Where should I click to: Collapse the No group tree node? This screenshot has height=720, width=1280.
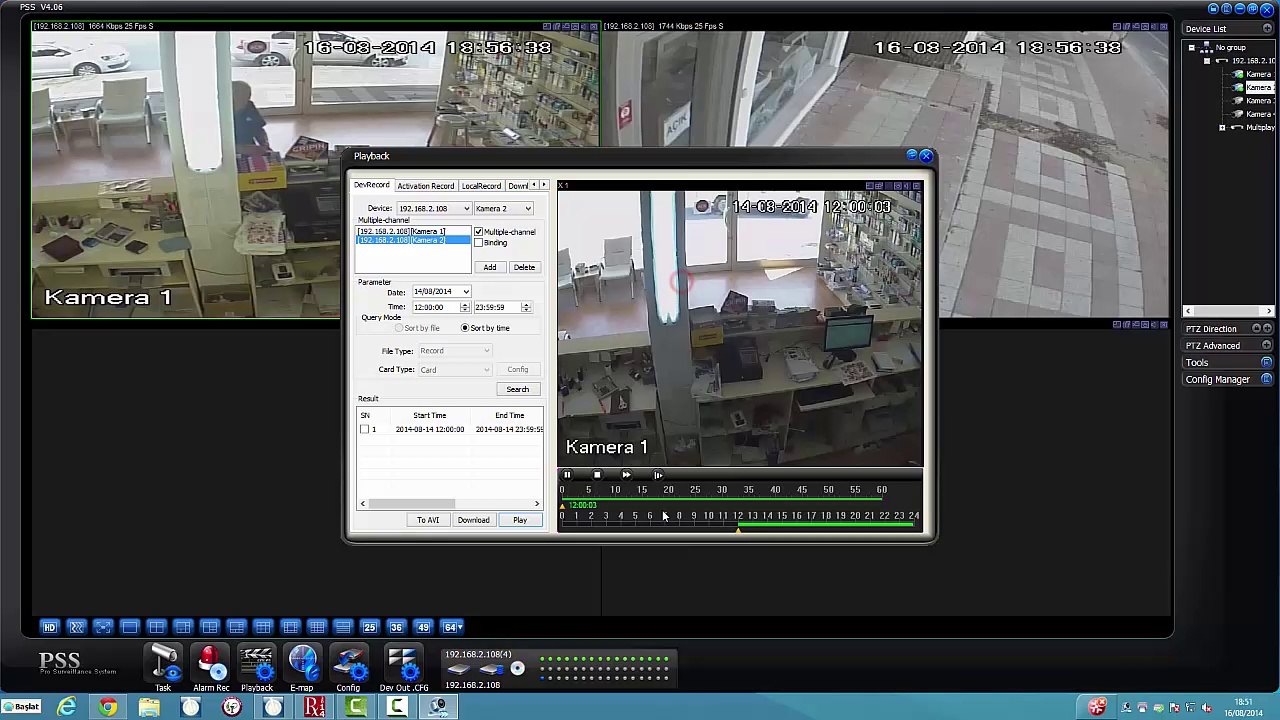click(1191, 48)
